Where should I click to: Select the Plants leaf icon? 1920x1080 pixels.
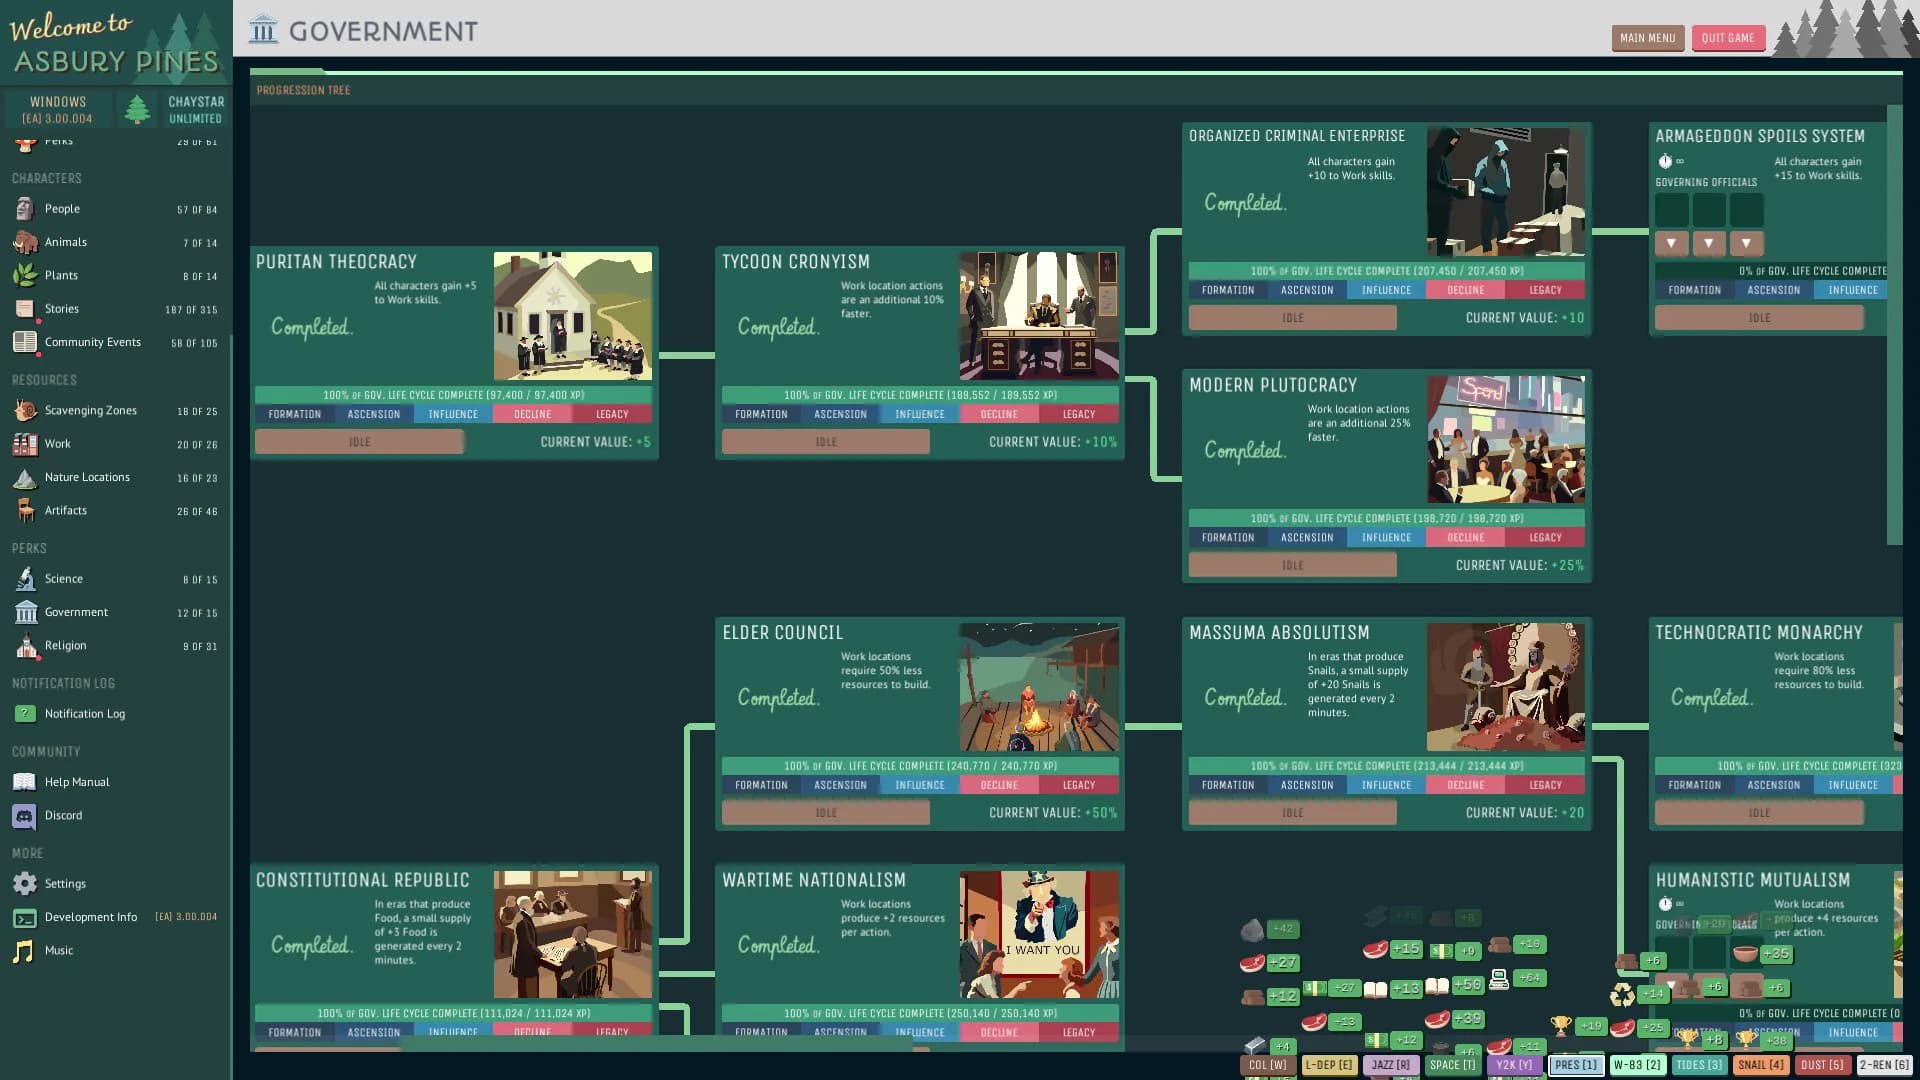[26, 275]
